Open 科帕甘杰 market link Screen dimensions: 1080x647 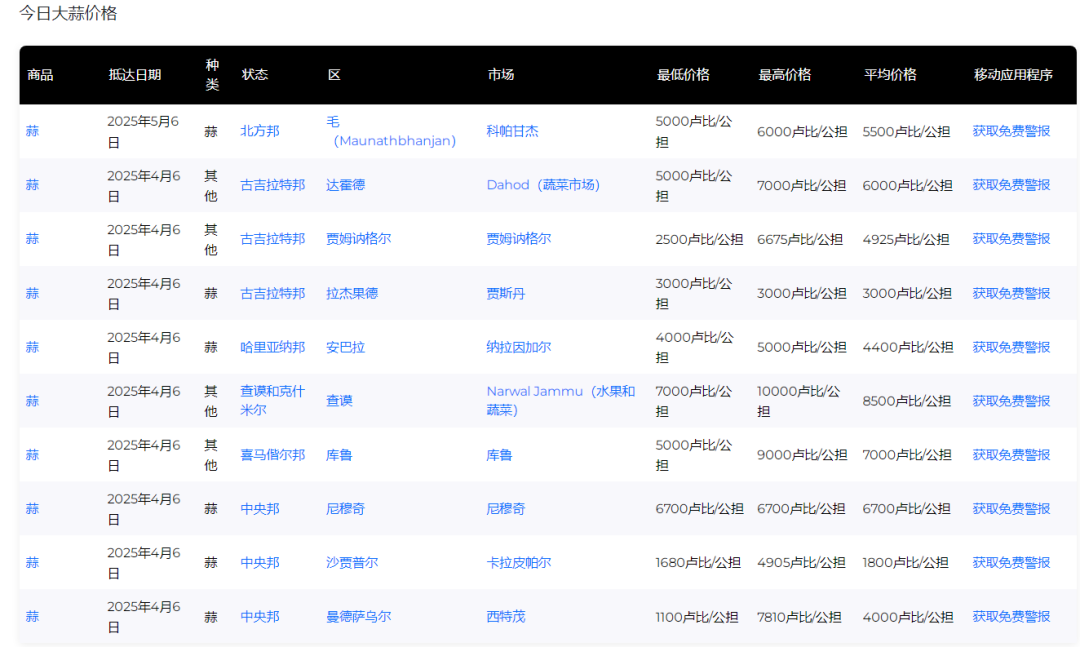pos(512,131)
